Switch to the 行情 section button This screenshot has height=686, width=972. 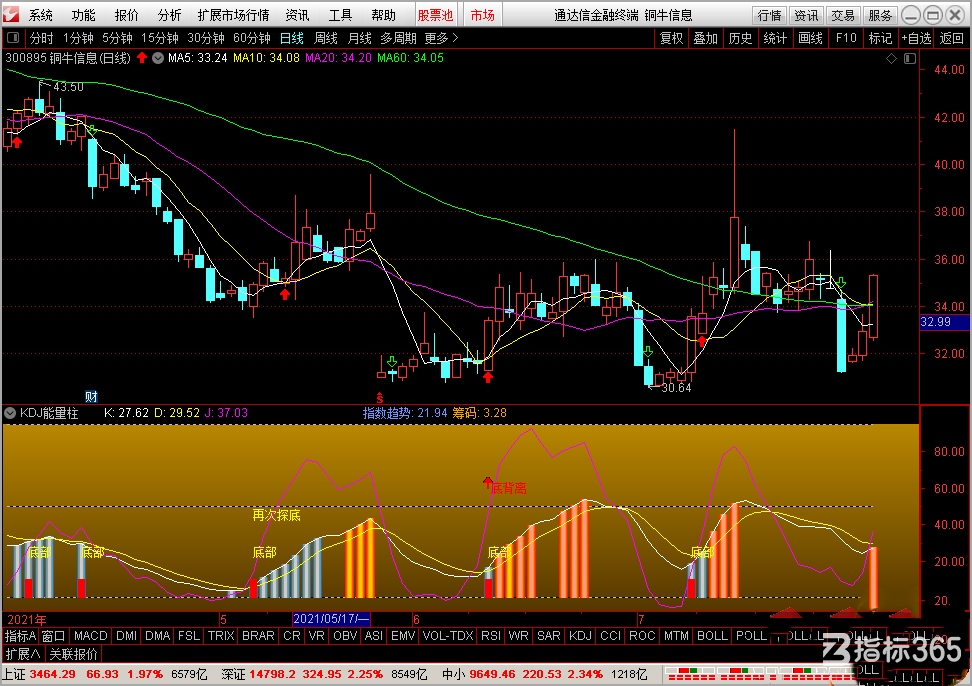click(x=769, y=15)
